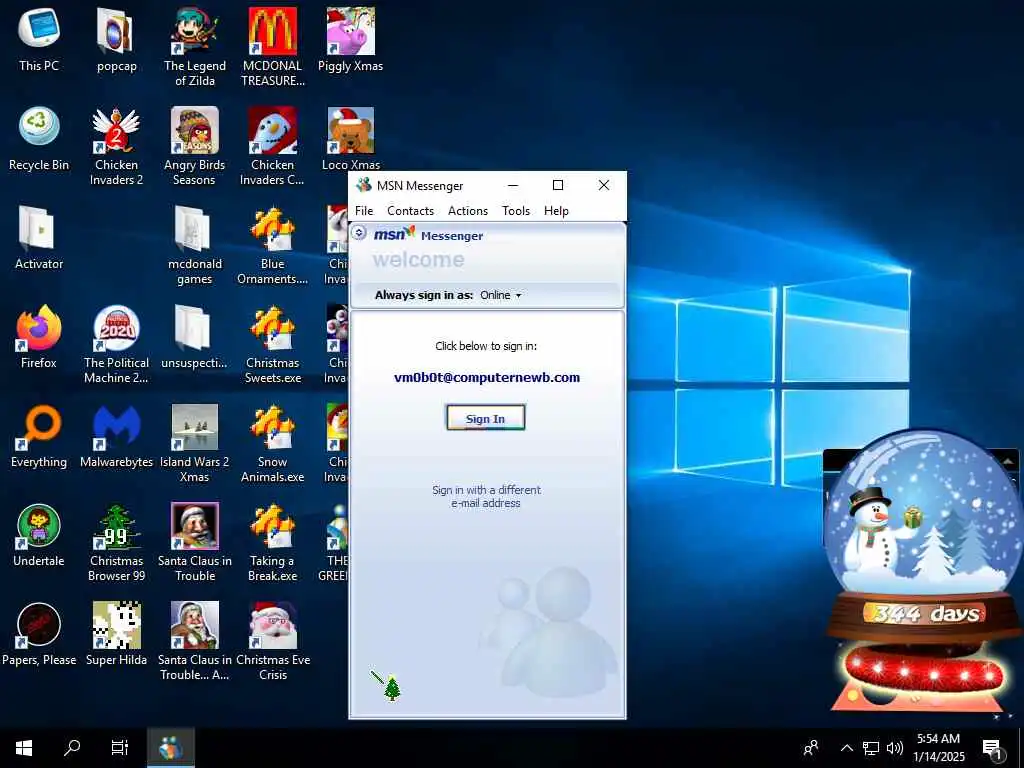Select the Malwarebytes desktop icon

tap(116, 436)
